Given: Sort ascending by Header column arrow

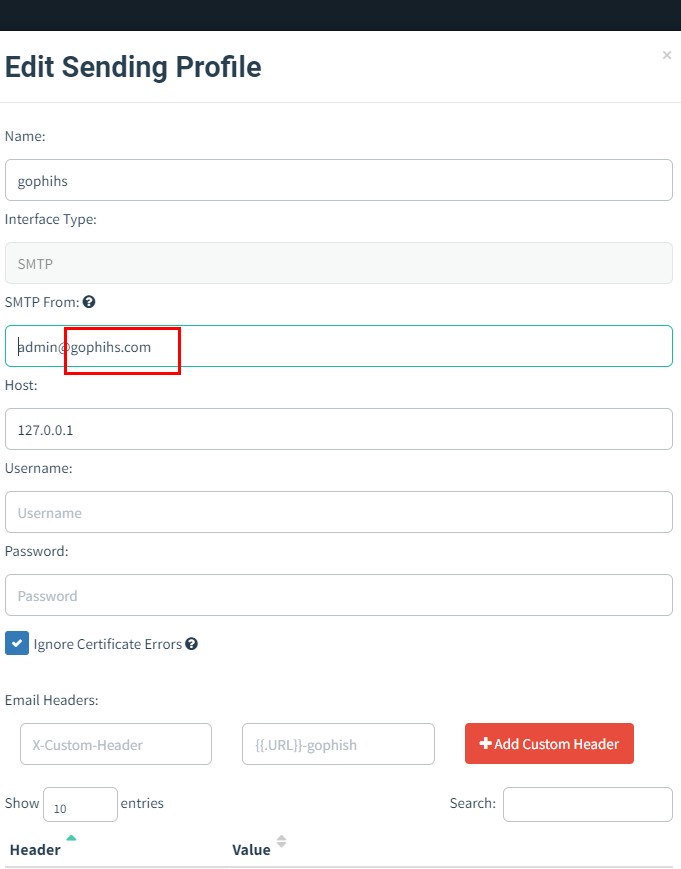Looking at the screenshot, I should (x=71, y=838).
